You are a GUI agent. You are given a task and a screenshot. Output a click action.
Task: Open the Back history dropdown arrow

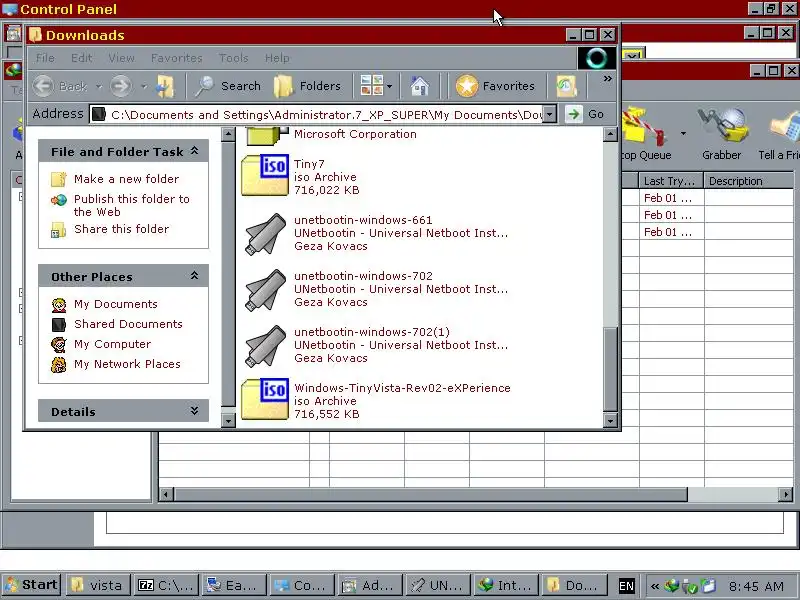(x=99, y=86)
